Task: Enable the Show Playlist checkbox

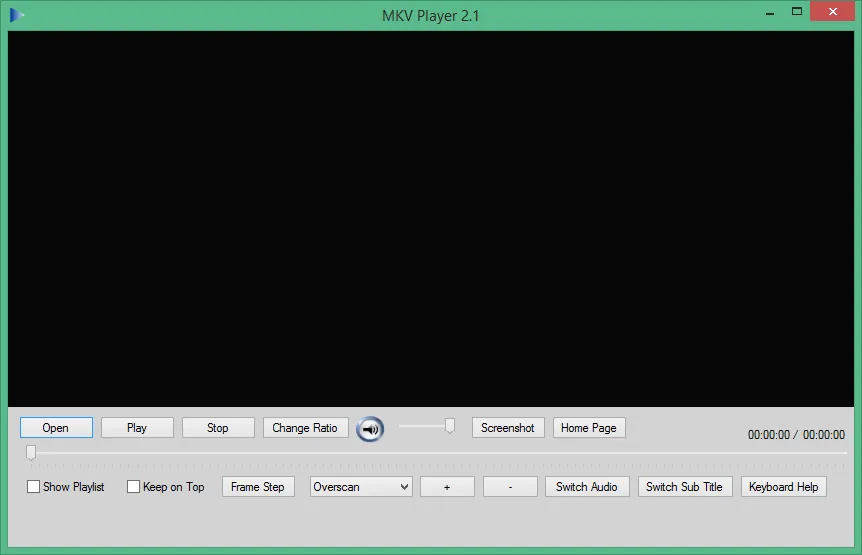Action: coord(34,487)
